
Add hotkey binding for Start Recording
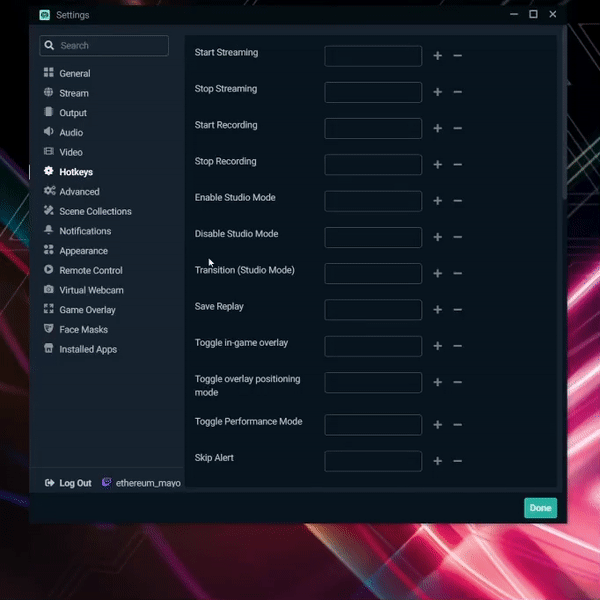438,128
